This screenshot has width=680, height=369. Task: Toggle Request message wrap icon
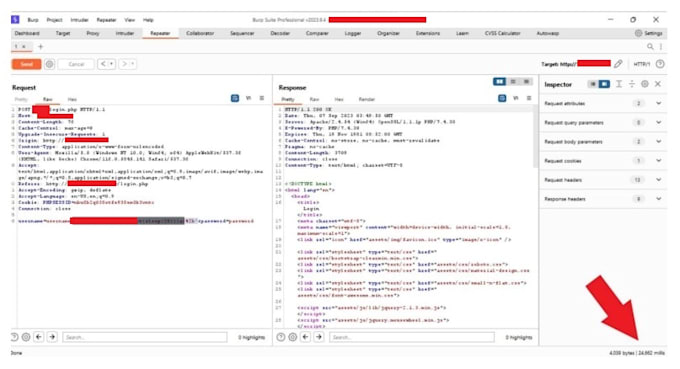[x=235, y=98]
